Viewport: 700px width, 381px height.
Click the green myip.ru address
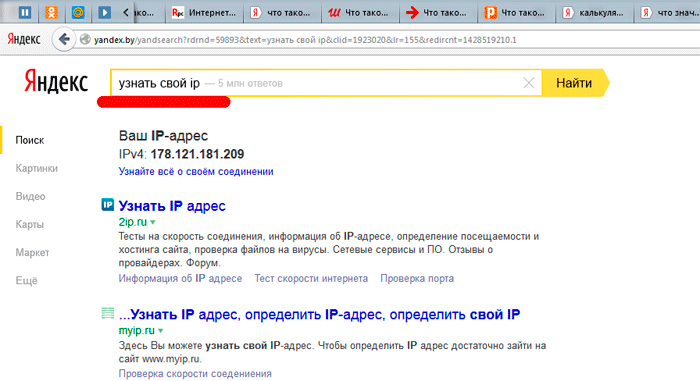tap(137, 331)
